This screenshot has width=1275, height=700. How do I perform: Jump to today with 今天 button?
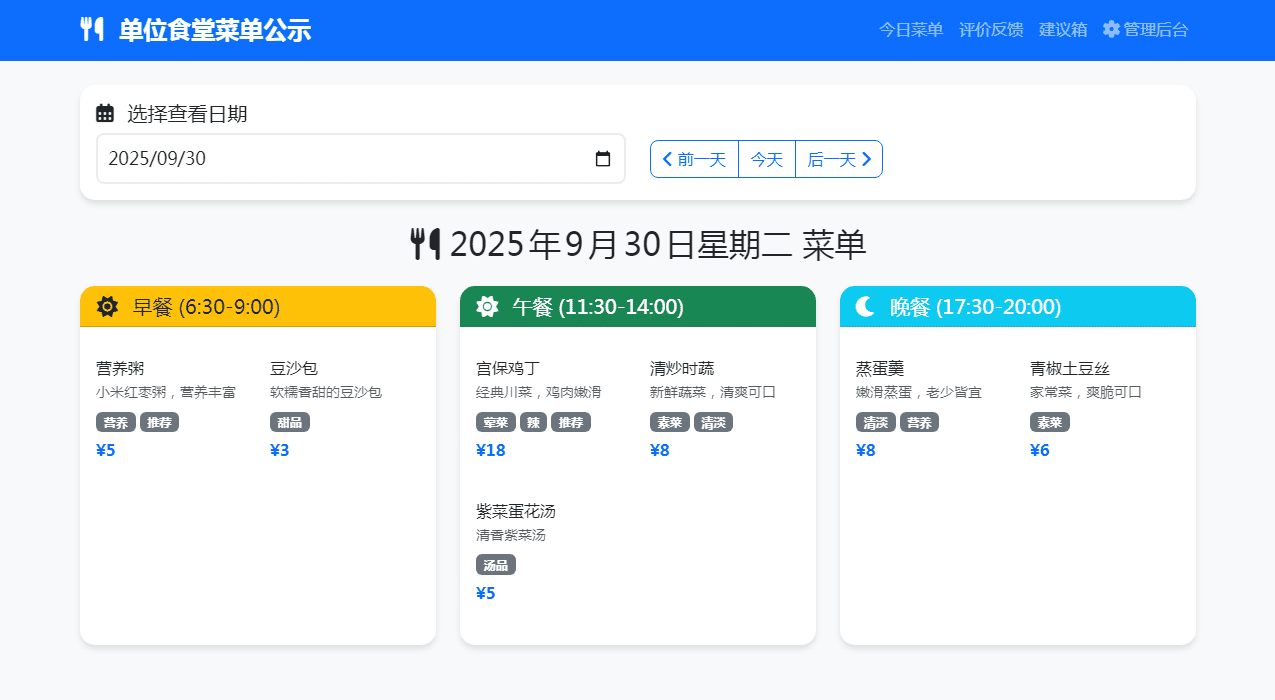pos(767,159)
